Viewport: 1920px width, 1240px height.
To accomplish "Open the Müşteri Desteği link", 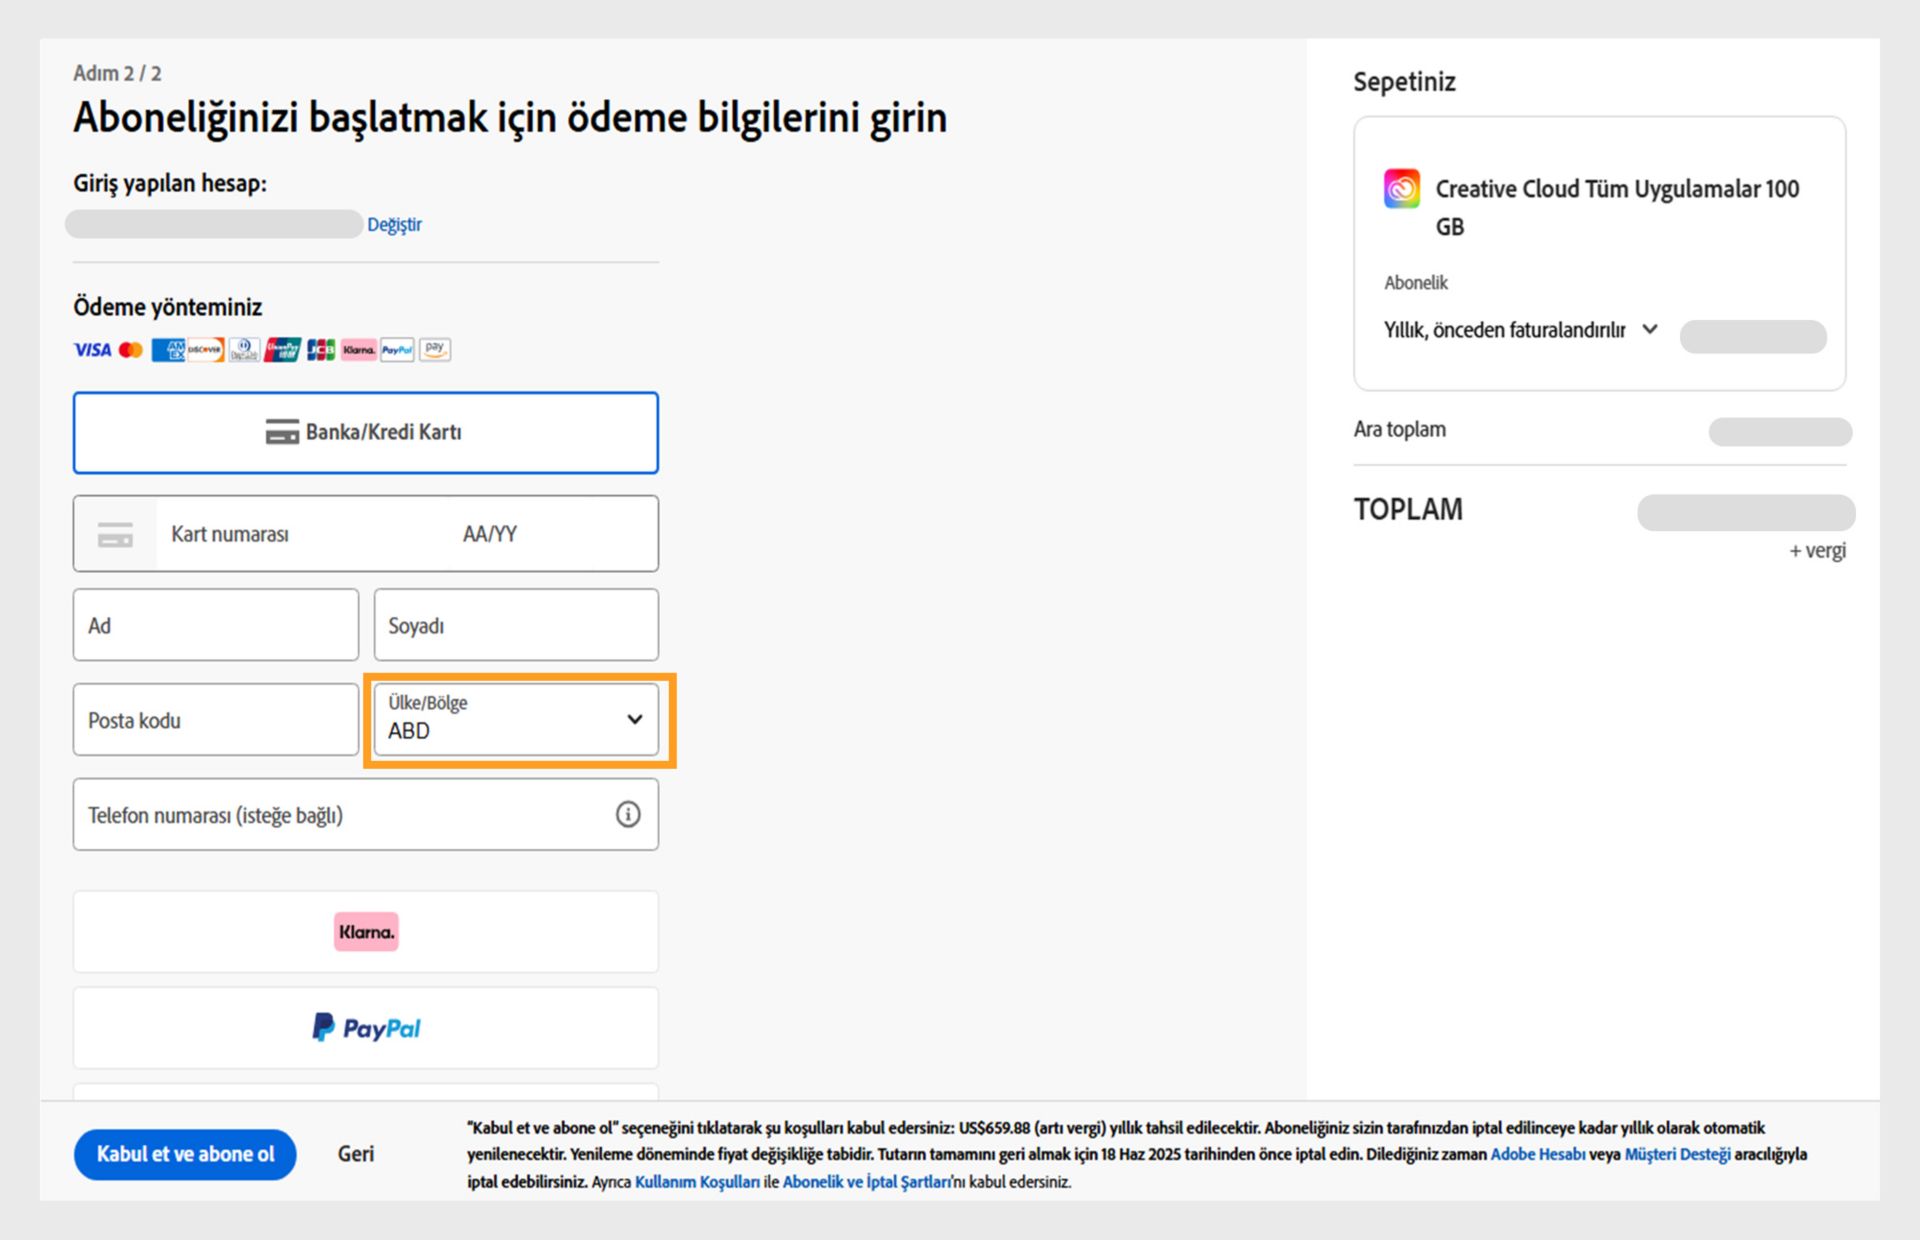I will click(1677, 1154).
